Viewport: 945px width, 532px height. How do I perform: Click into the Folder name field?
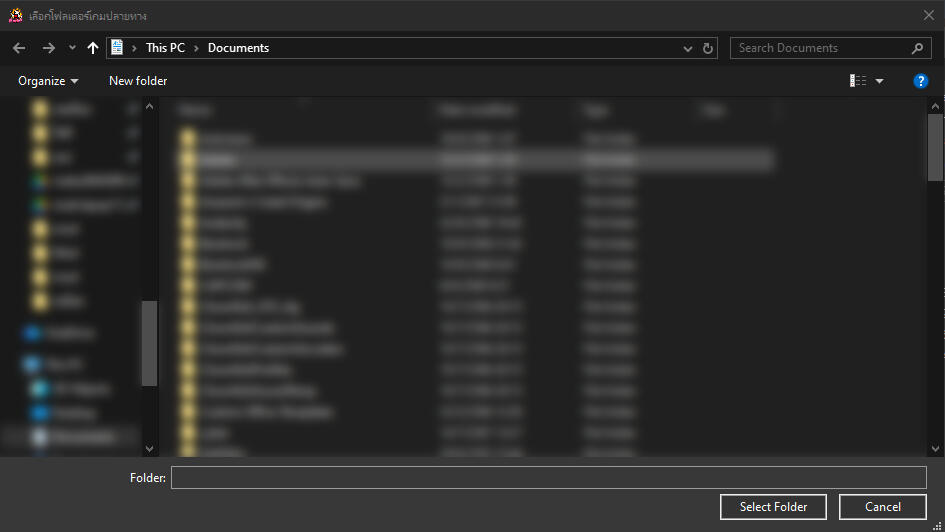(x=548, y=478)
